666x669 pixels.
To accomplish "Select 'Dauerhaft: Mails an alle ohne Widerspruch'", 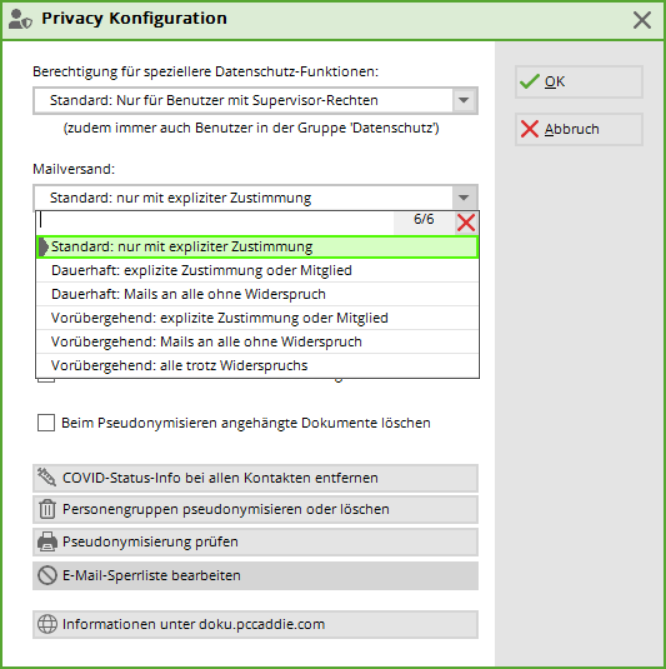I will click(x=188, y=294).
